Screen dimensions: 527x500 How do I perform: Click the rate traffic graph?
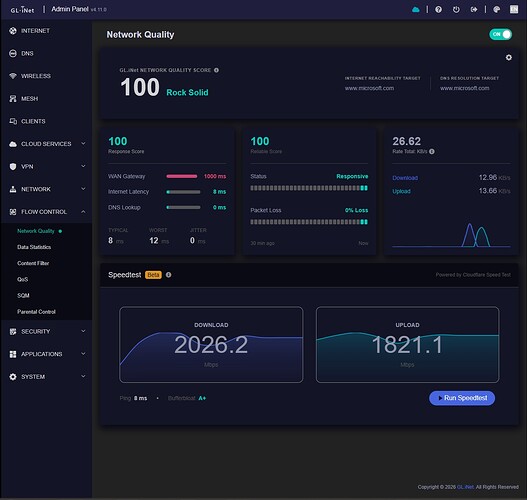[x=451, y=235]
